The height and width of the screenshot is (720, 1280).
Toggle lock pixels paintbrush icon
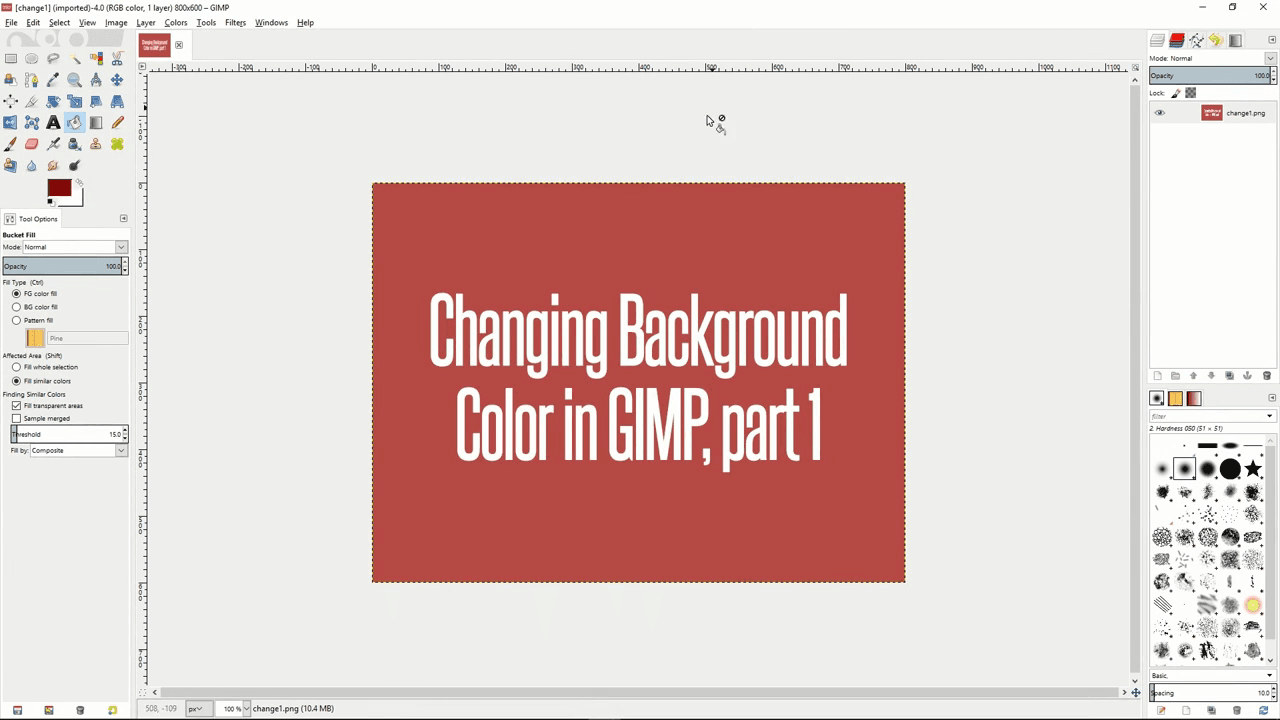(1176, 93)
